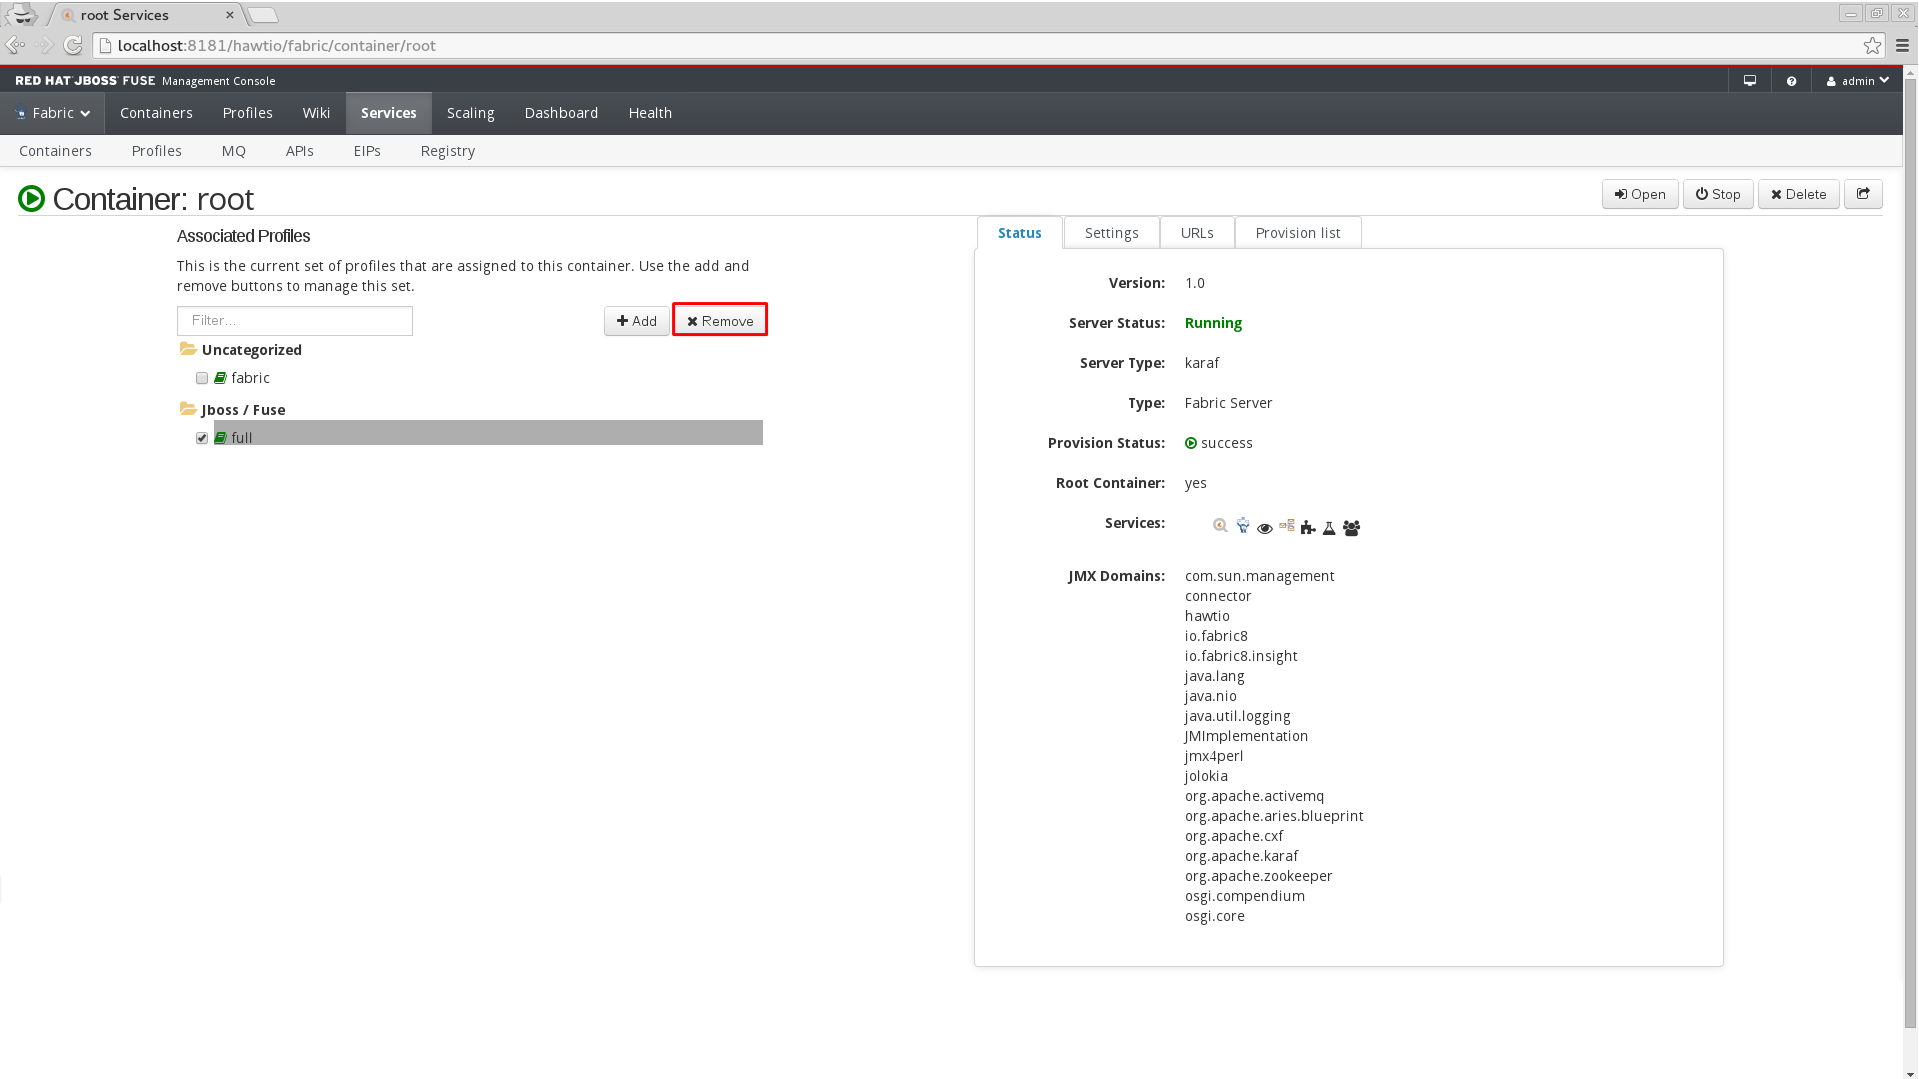Click the share arrow button next to Delete

pos(1863,194)
